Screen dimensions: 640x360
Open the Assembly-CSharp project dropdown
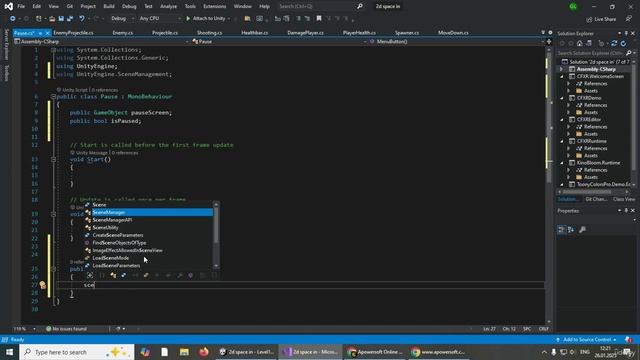[x=101, y=42]
